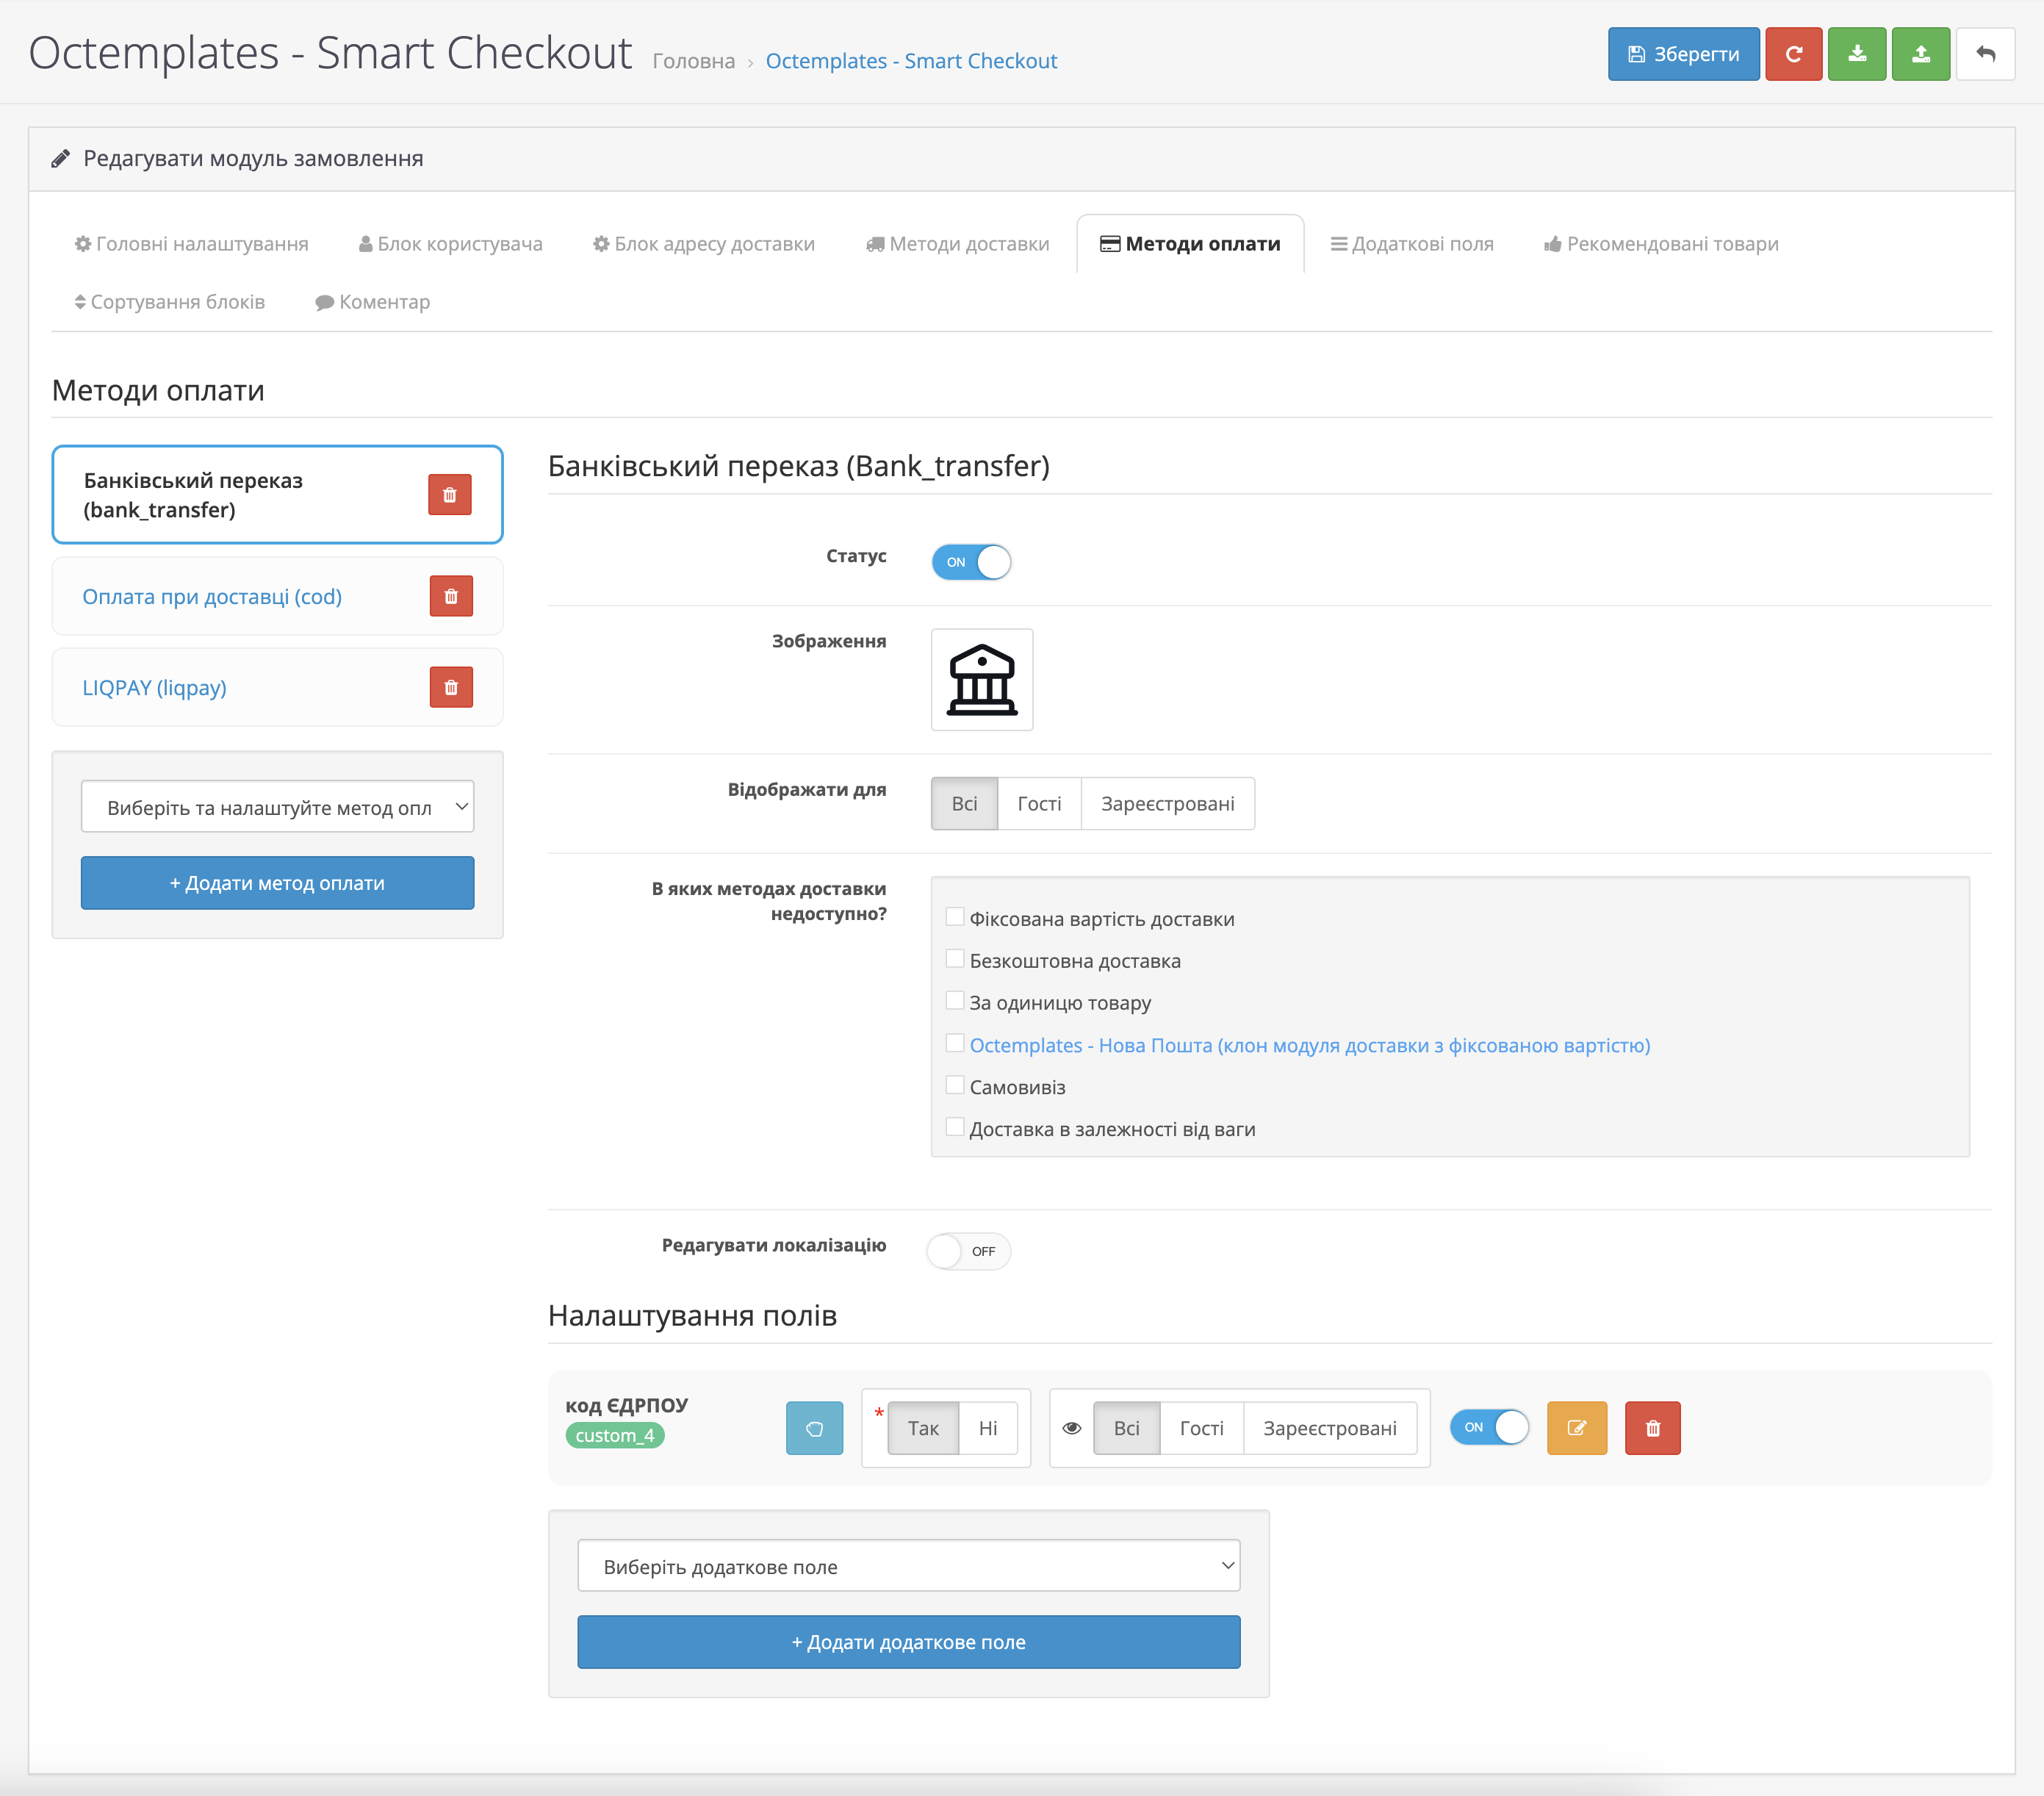Open the Додаткові поля tab
This screenshot has width=2044, height=1796.
coord(1411,244)
